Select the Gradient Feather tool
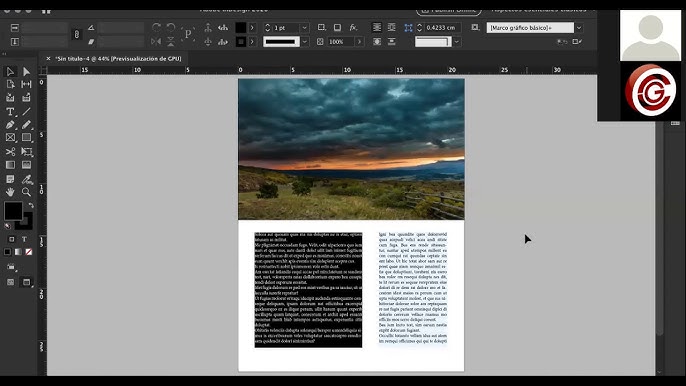Image resolution: width=686 pixels, height=386 pixels. (x=26, y=165)
